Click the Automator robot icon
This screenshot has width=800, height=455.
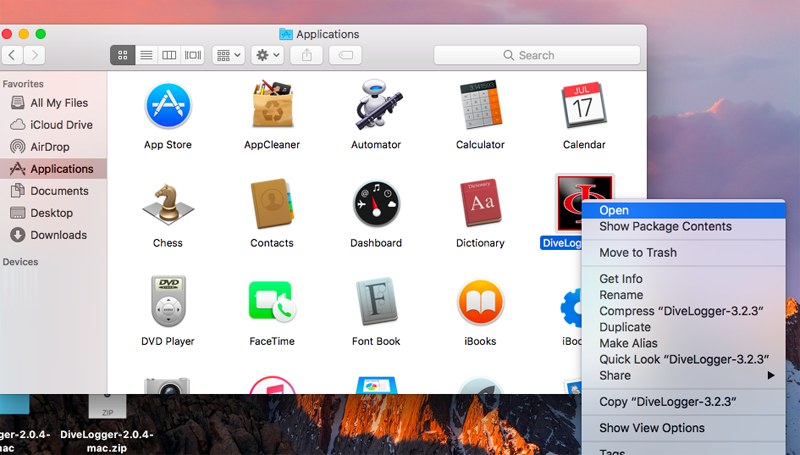[378, 105]
